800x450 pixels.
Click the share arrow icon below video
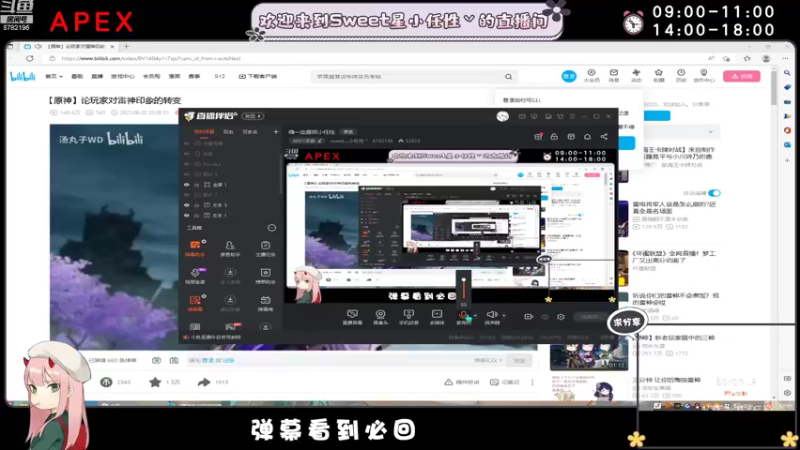[x=204, y=382]
